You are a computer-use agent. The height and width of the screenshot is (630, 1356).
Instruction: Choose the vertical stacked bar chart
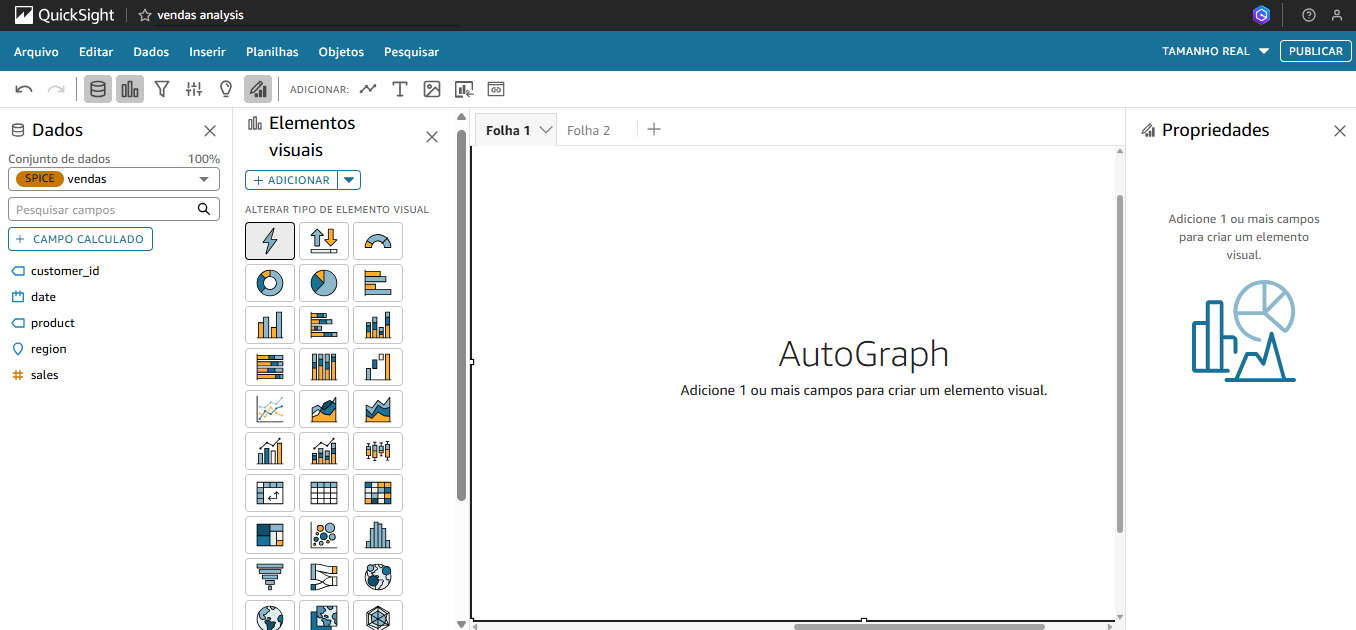378,325
